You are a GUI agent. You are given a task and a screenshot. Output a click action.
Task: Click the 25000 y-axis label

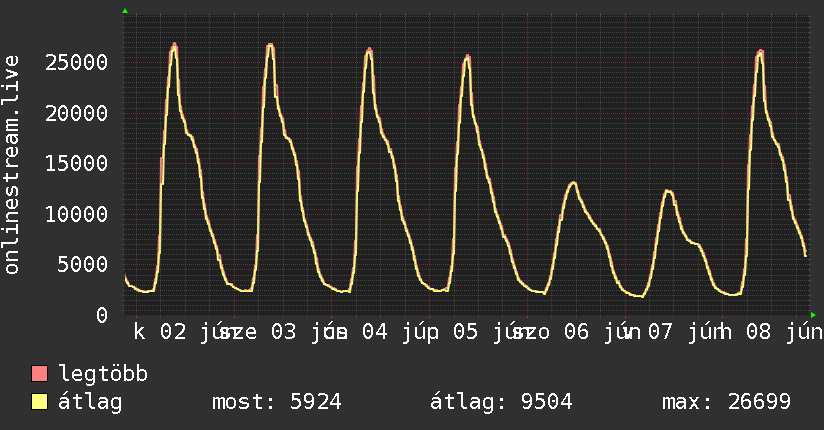[77, 63]
